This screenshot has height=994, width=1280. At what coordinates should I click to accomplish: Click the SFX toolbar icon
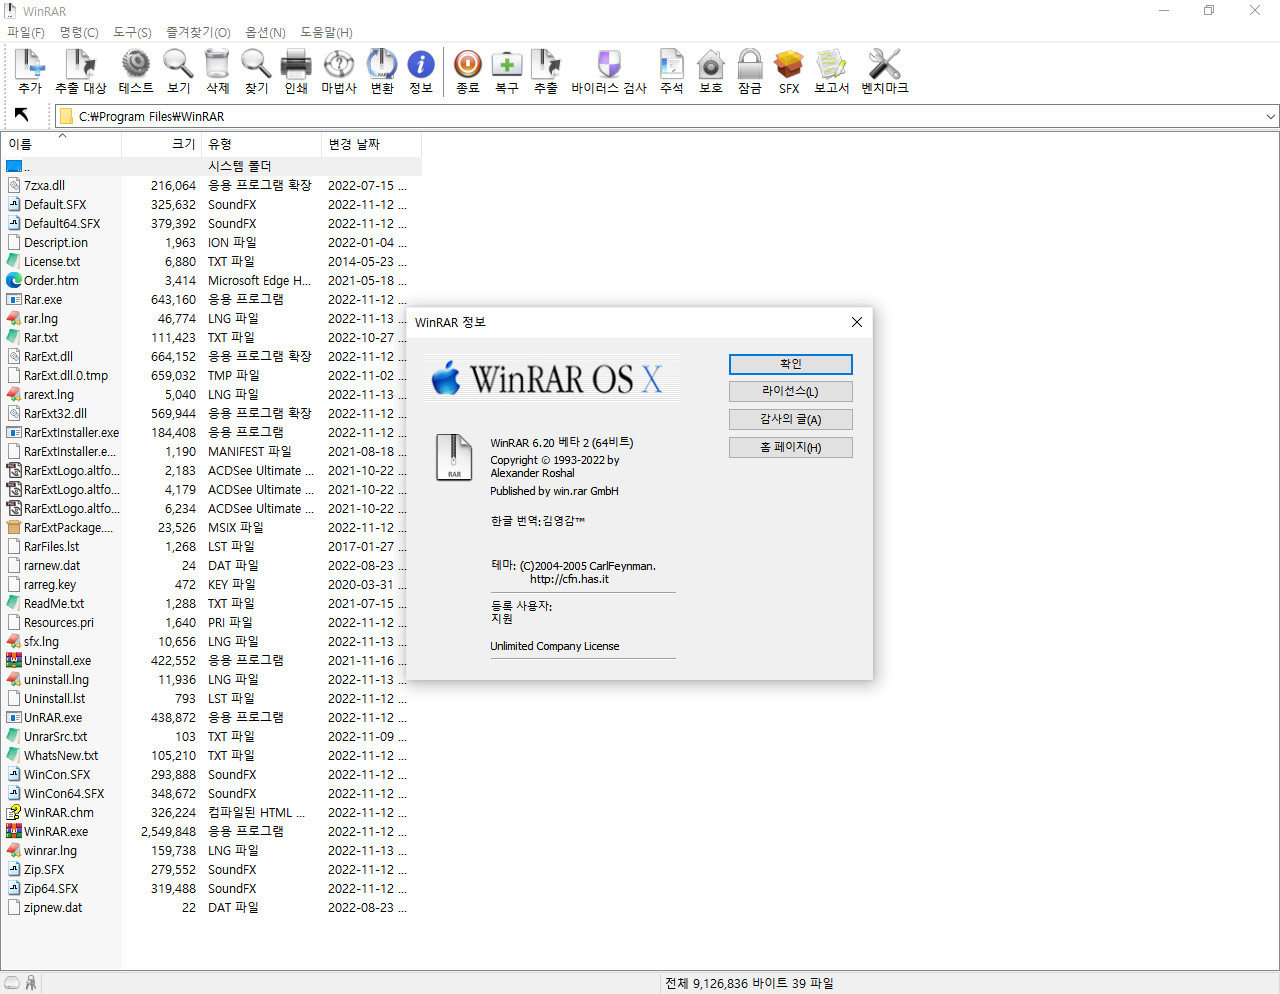point(789,64)
